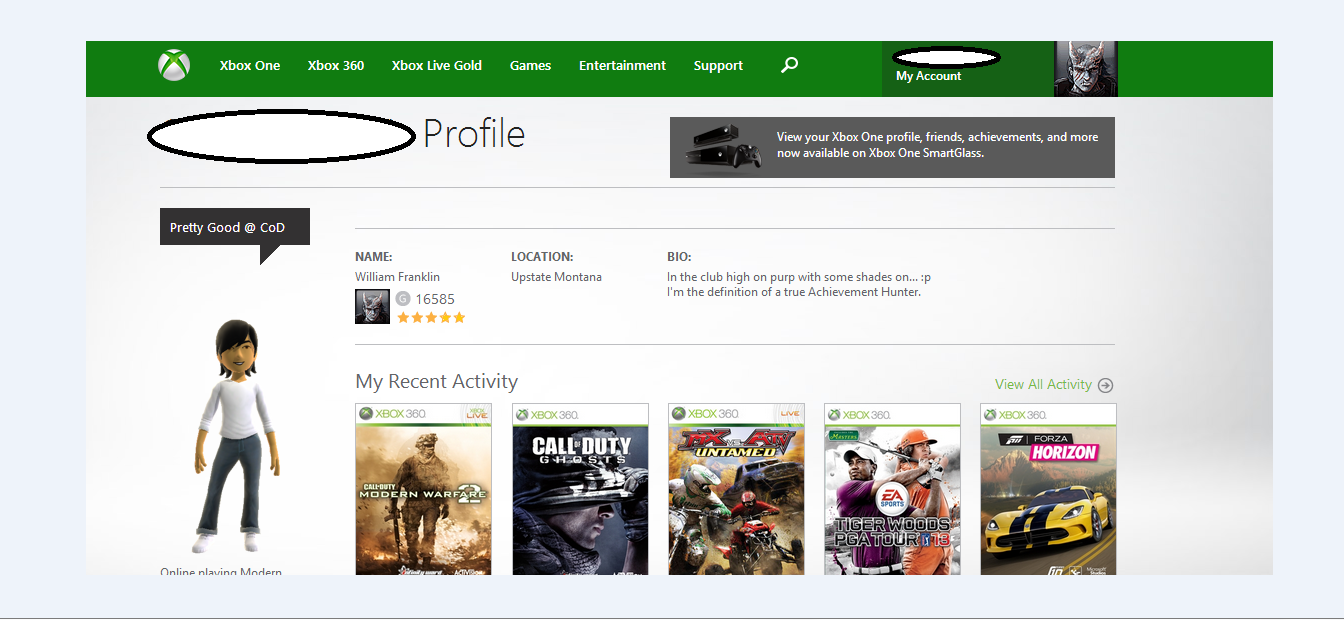This screenshot has width=1344, height=620.
Task: Click View All Activity link
Action: point(1043,384)
